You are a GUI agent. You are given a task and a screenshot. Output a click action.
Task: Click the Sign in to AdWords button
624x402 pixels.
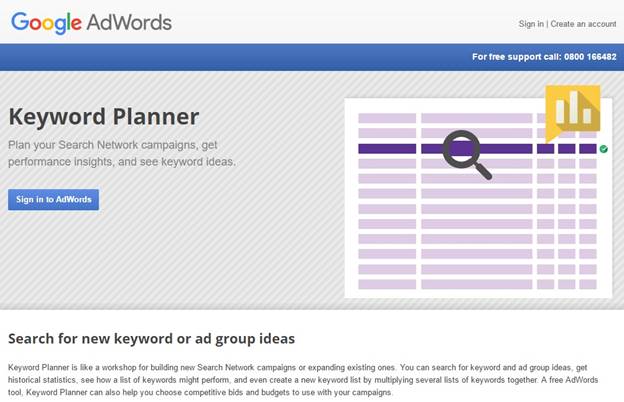click(53, 199)
